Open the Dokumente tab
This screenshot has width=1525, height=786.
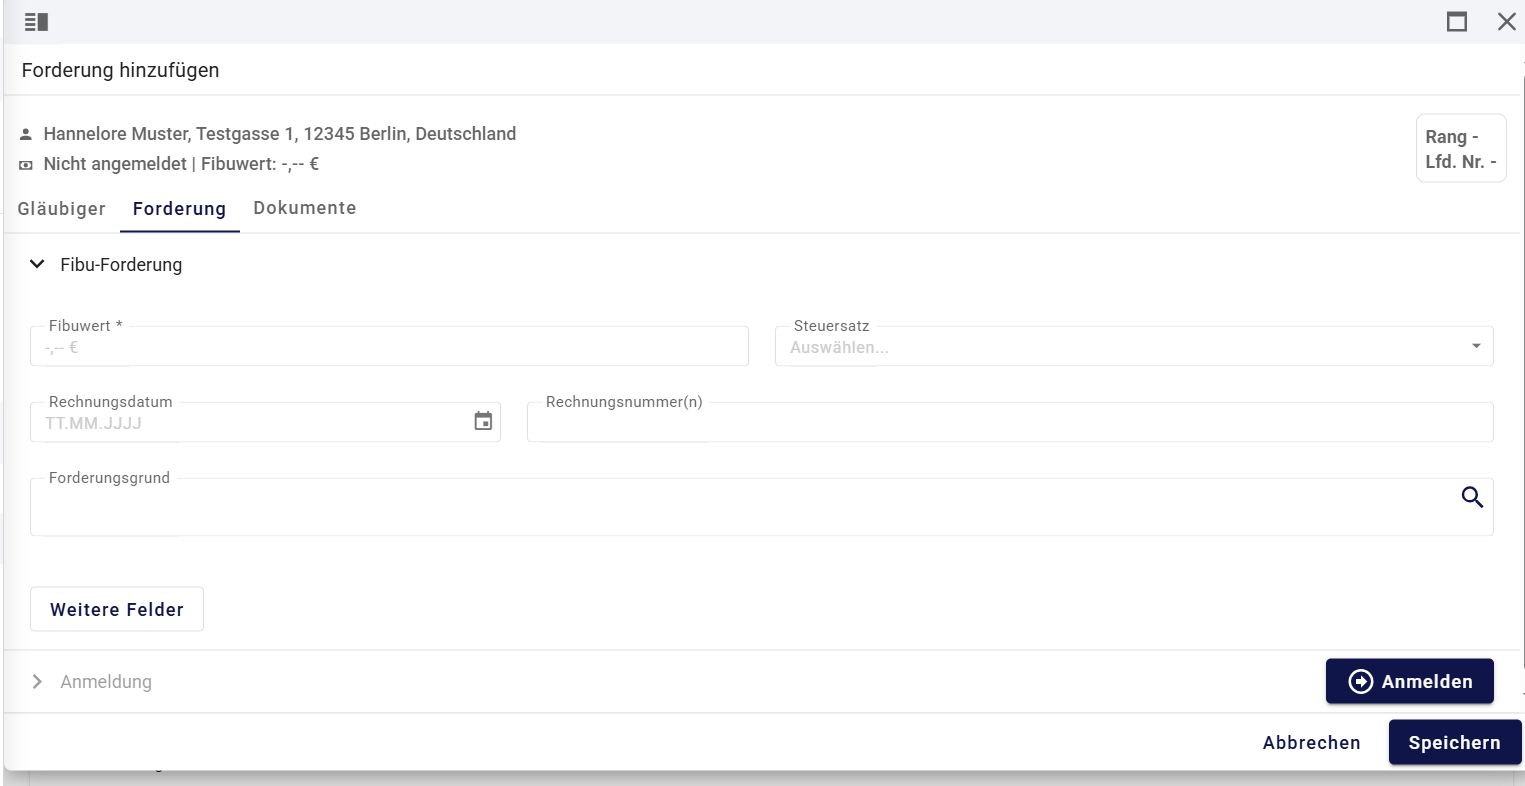pos(305,208)
